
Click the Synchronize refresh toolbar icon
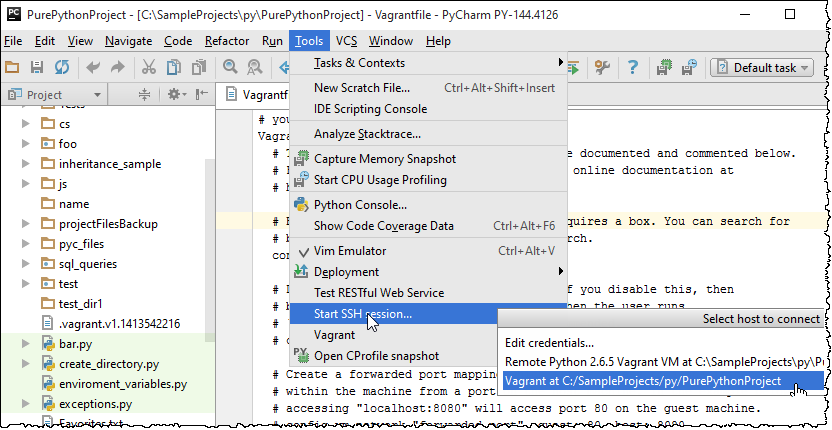[x=62, y=67]
